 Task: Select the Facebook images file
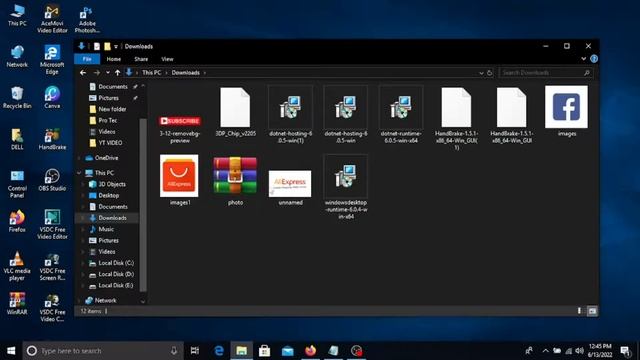[567, 111]
